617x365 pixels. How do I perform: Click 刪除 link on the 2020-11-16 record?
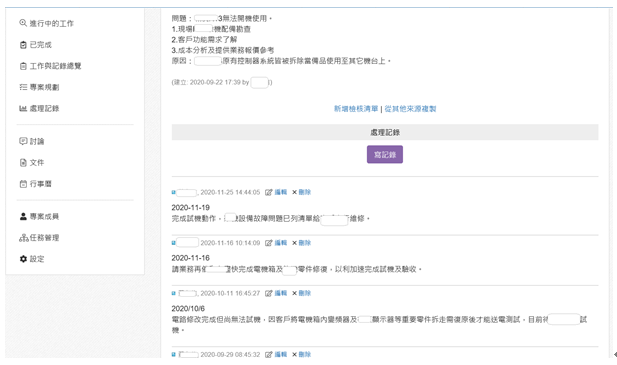tap(305, 243)
